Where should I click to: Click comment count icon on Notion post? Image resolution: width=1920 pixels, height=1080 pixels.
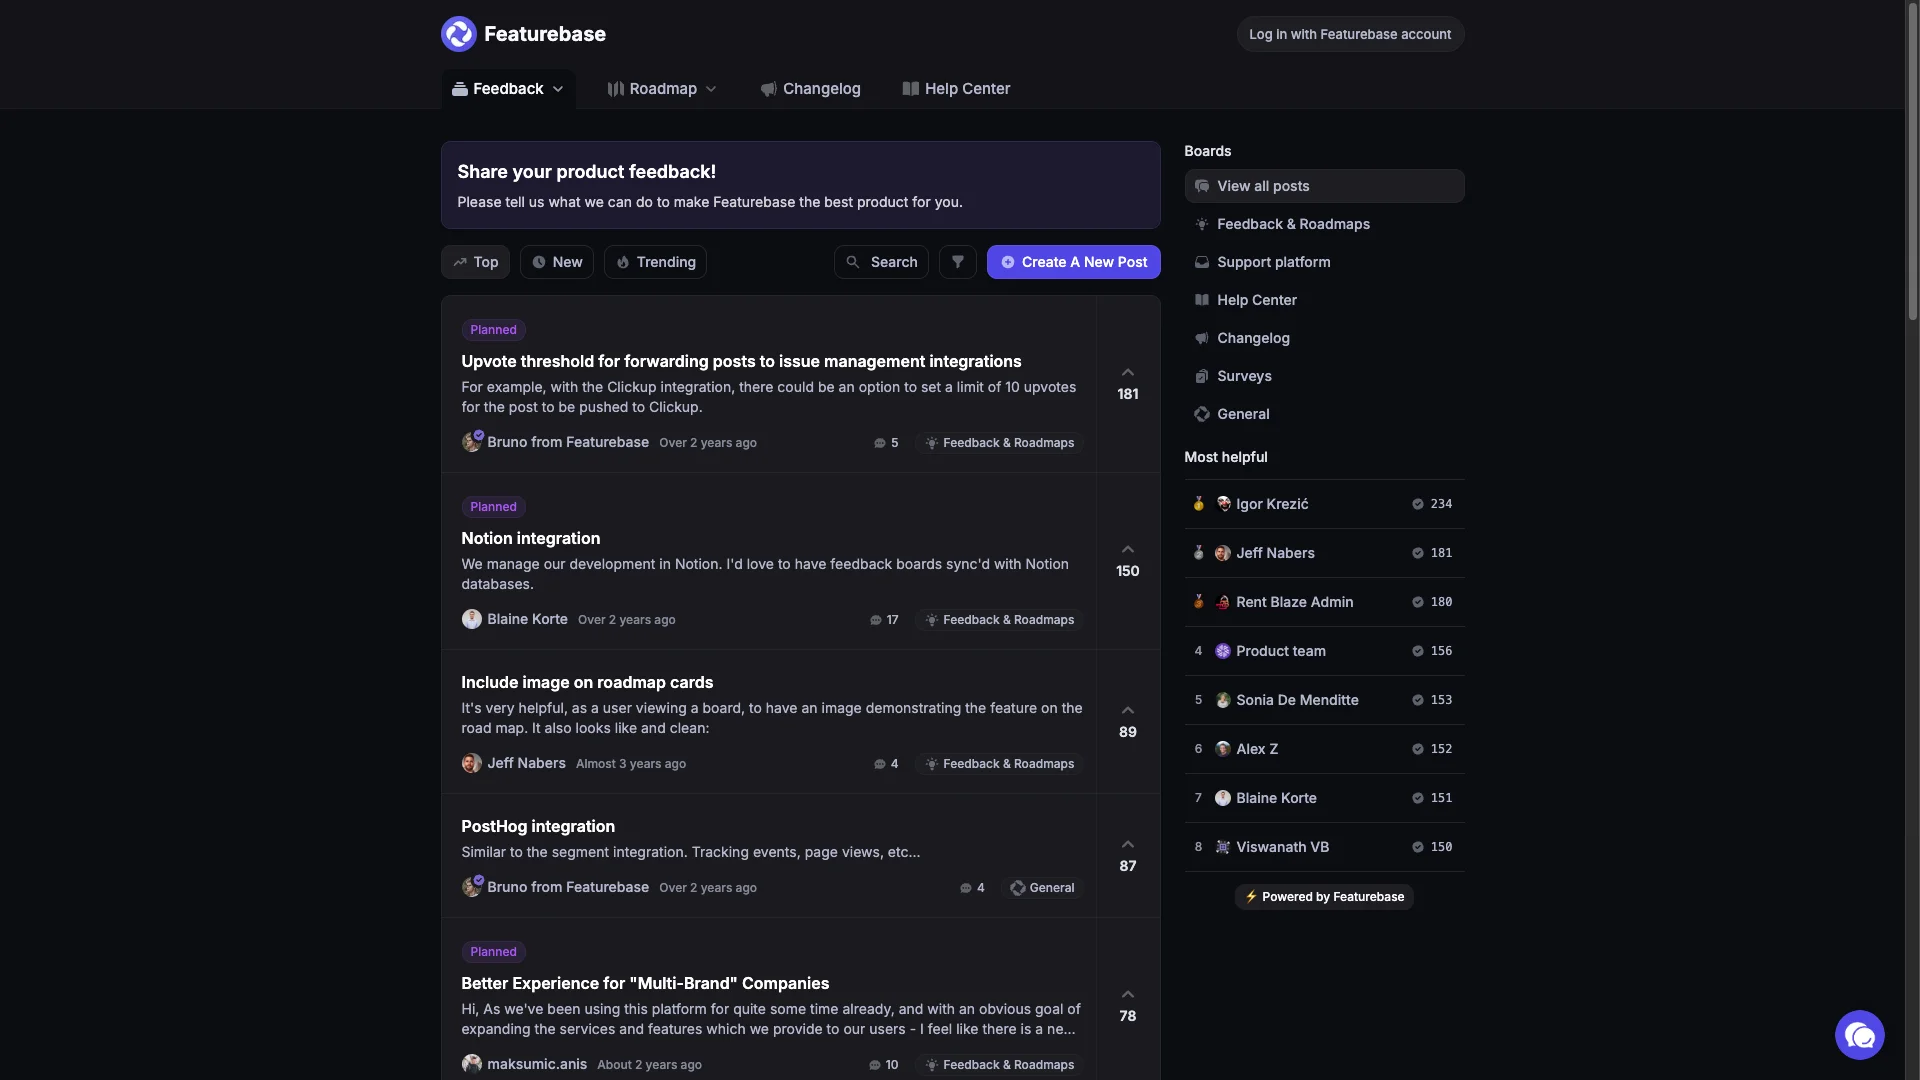coord(876,620)
